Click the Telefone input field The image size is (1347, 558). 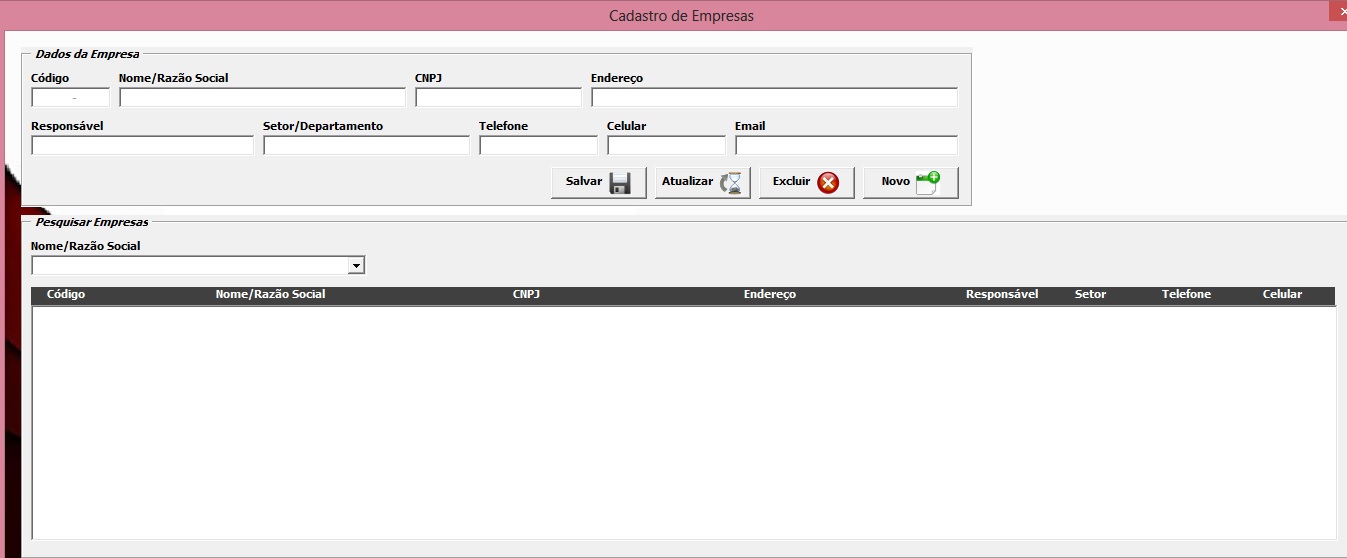click(538, 145)
